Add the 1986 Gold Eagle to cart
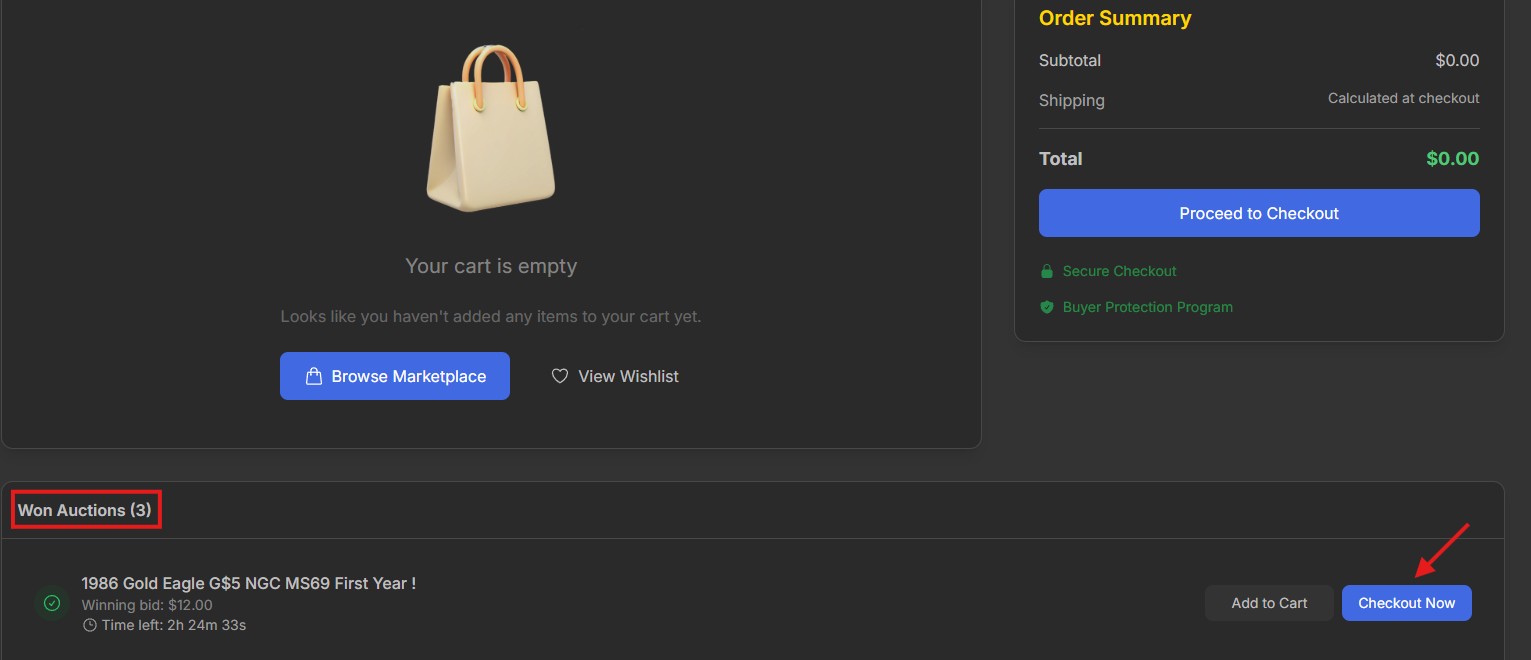 click(1269, 603)
